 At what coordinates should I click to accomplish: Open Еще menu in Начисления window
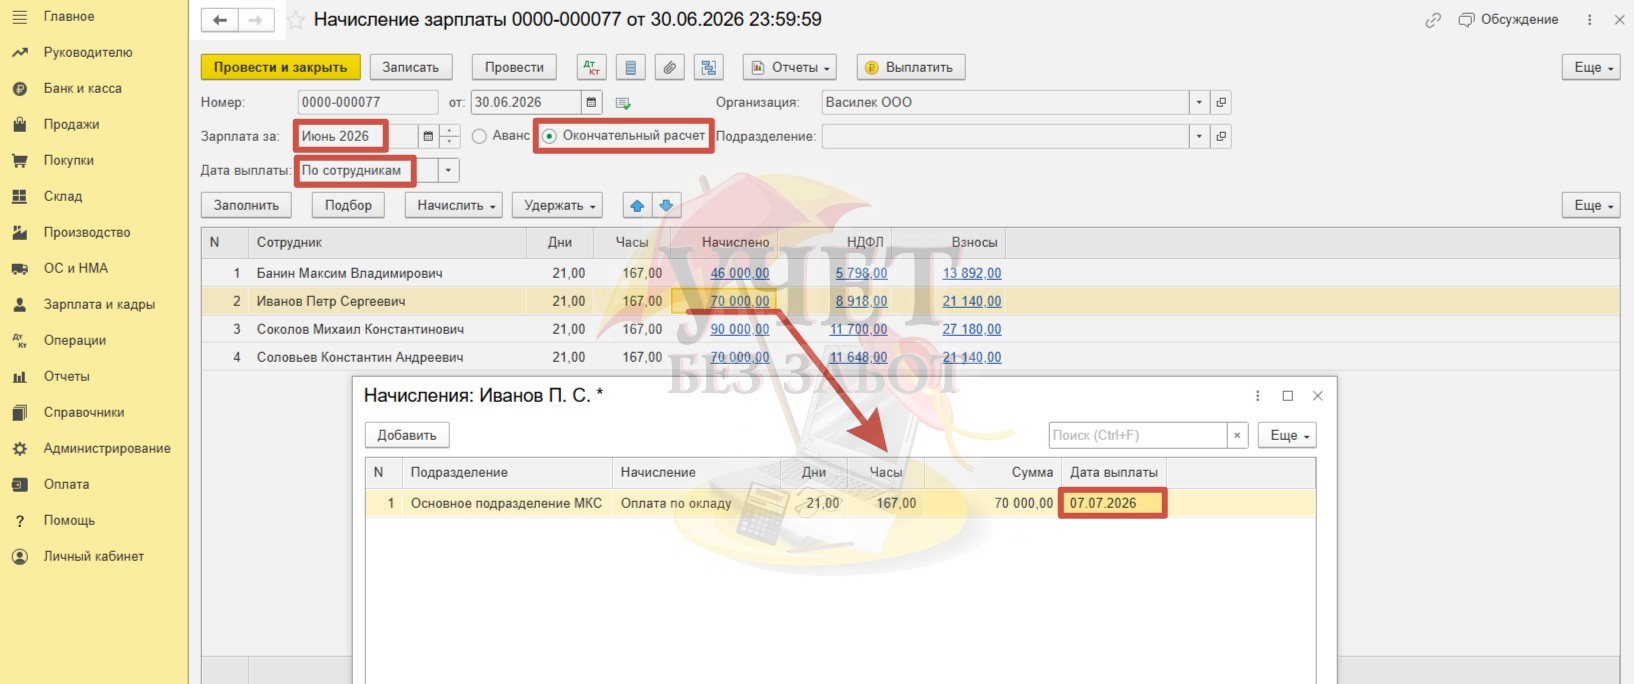[1289, 435]
